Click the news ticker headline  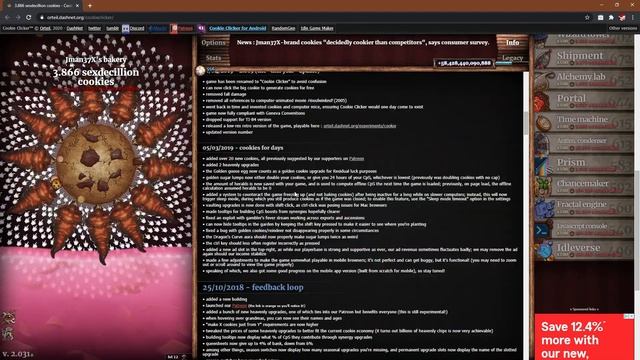[363, 42]
